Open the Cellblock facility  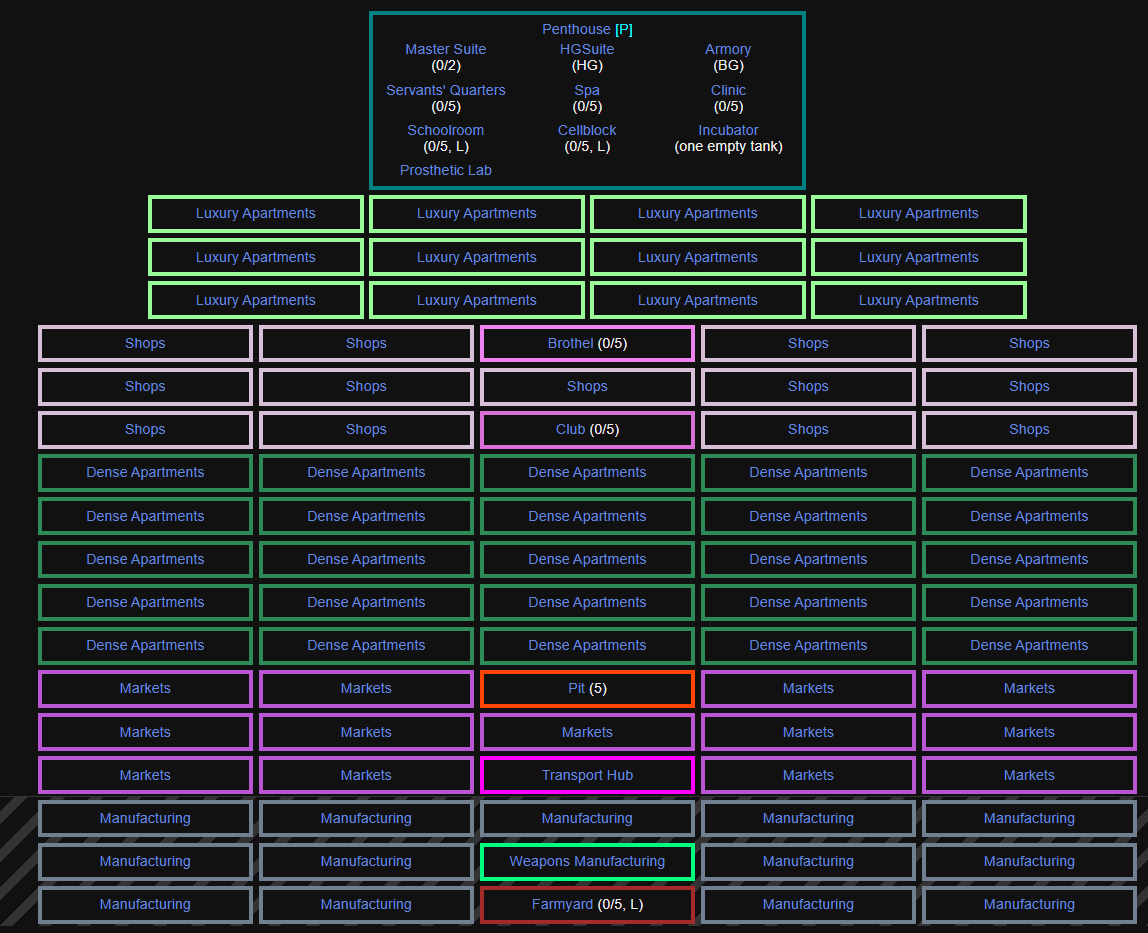coord(587,130)
